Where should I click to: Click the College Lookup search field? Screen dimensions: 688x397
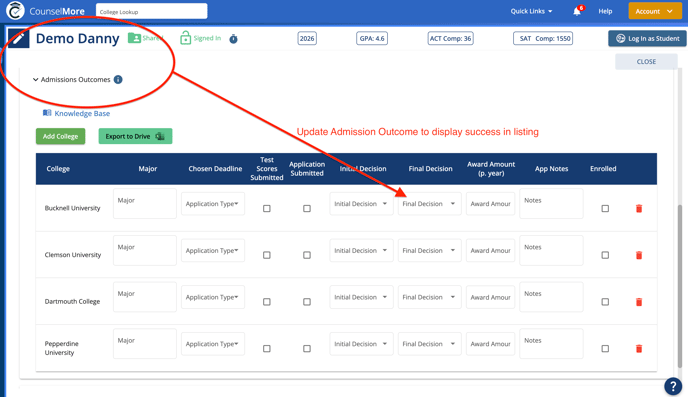coord(151,11)
